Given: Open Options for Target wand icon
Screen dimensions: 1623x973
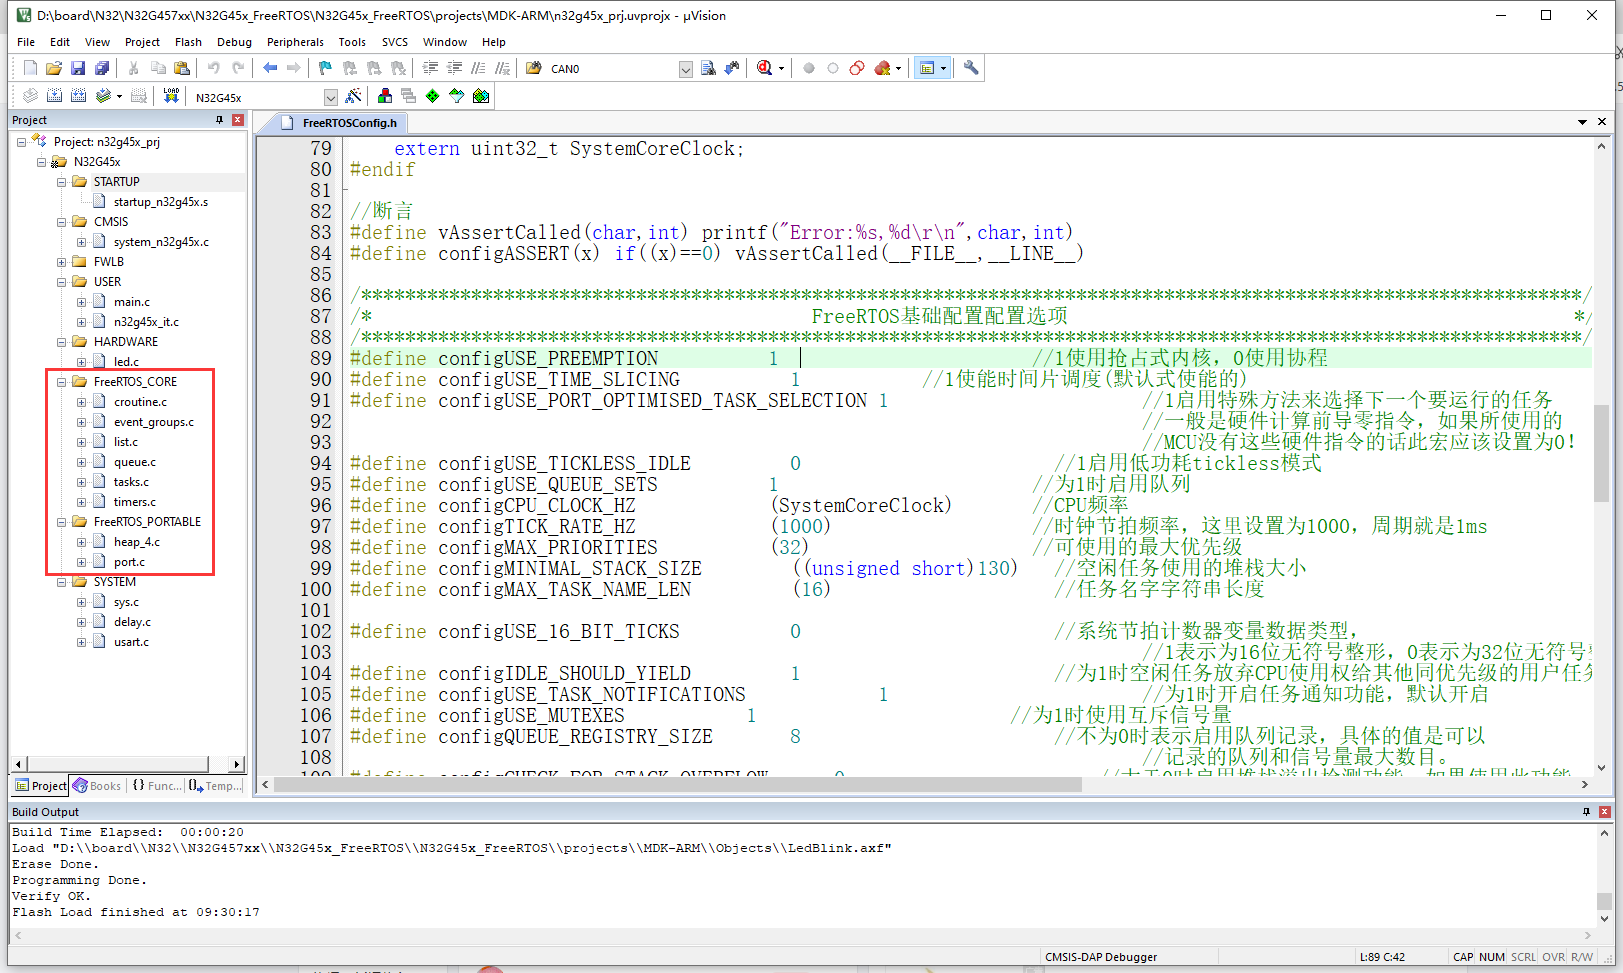Looking at the screenshot, I should 353,96.
